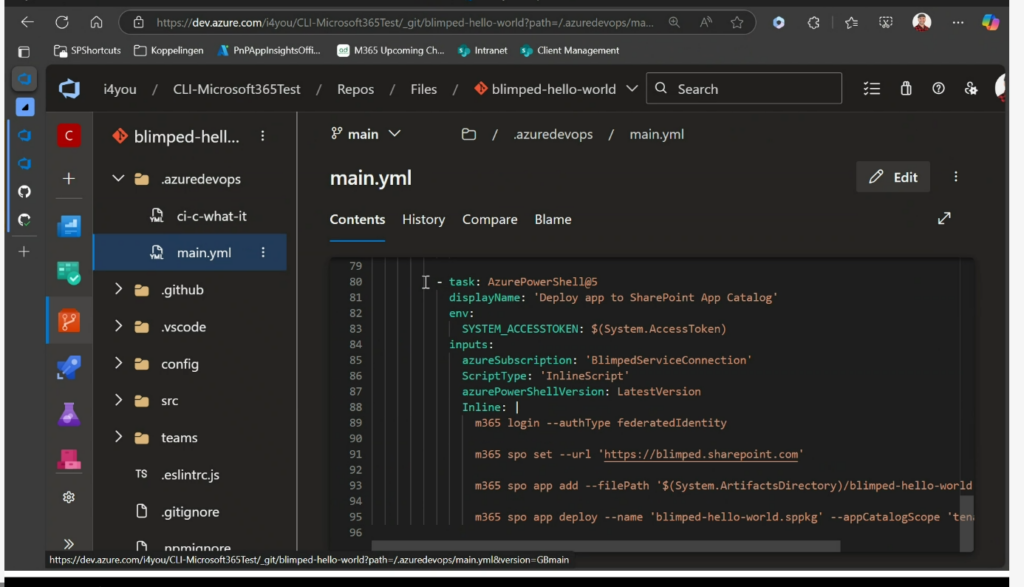Screen dimensions: 1024x587
Task: Click the folder icon in file path breadcrumb
Action: click(x=468, y=135)
